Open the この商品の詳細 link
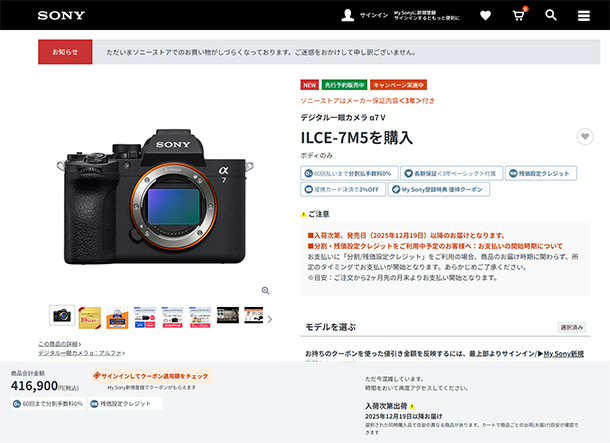 pos(60,344)
